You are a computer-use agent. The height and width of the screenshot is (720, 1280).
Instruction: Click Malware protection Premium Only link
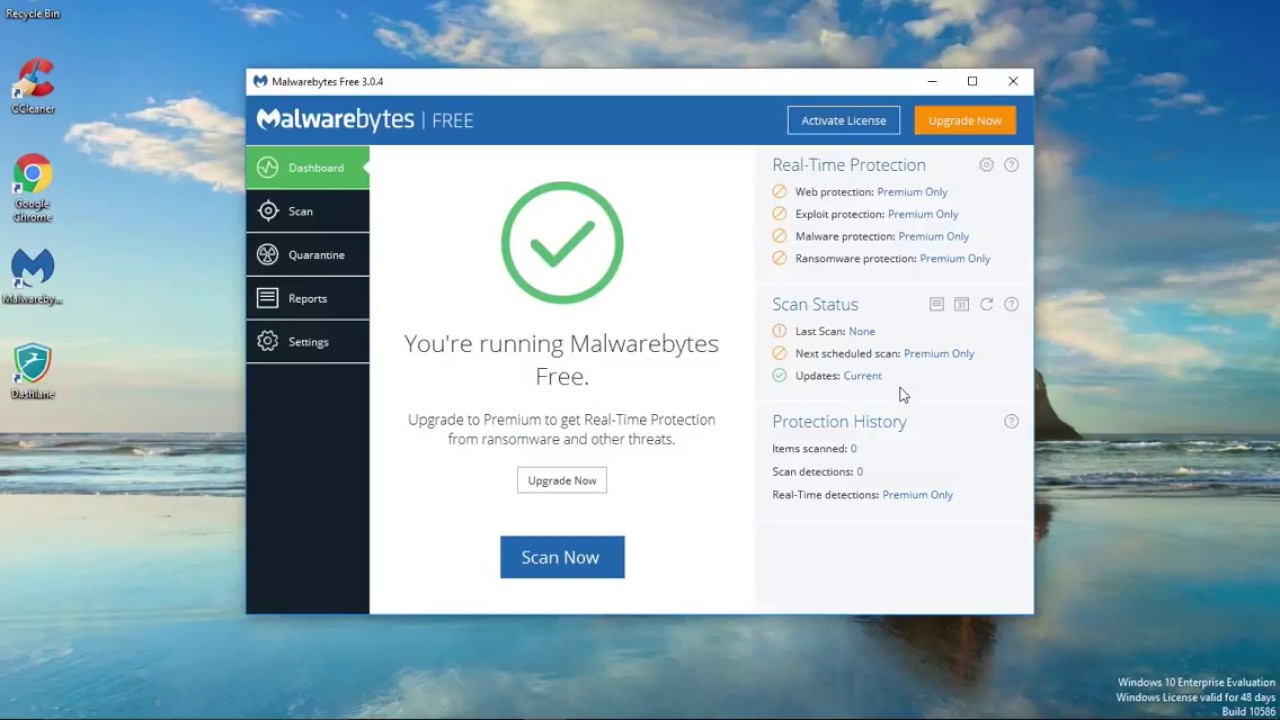point(934,236)
